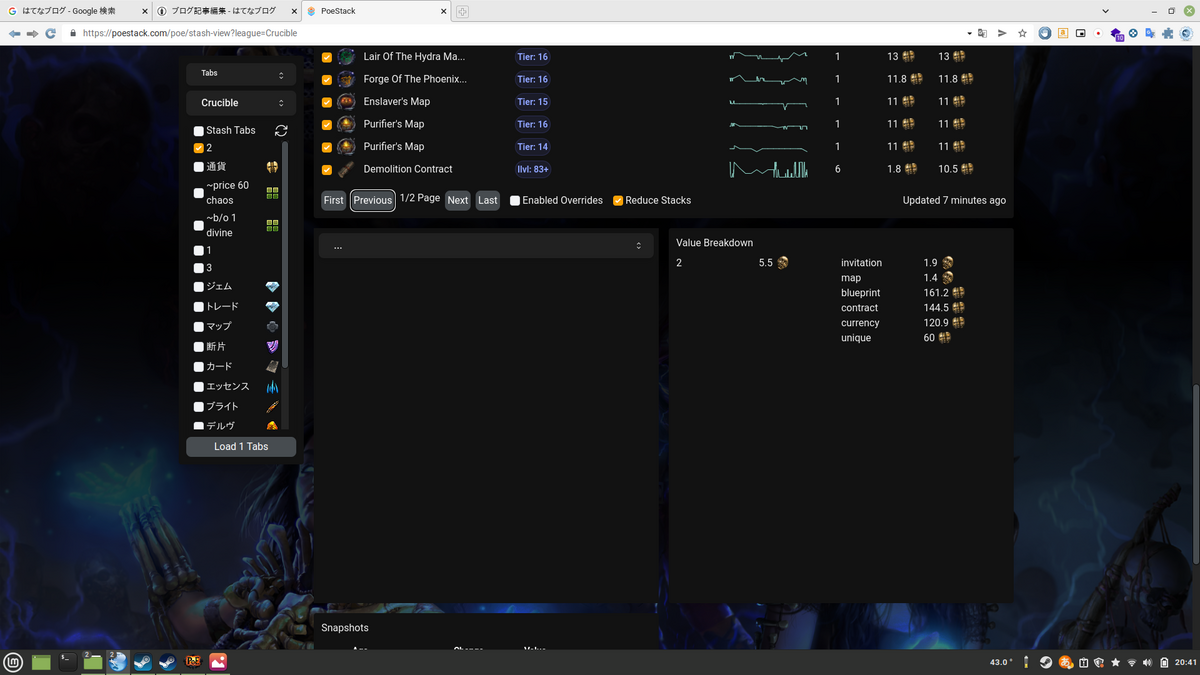Image resolution: width=1200 pixels, height=675 pixels.
Task: Click the ilvl: 83+ badge
Action: [532, 169]
